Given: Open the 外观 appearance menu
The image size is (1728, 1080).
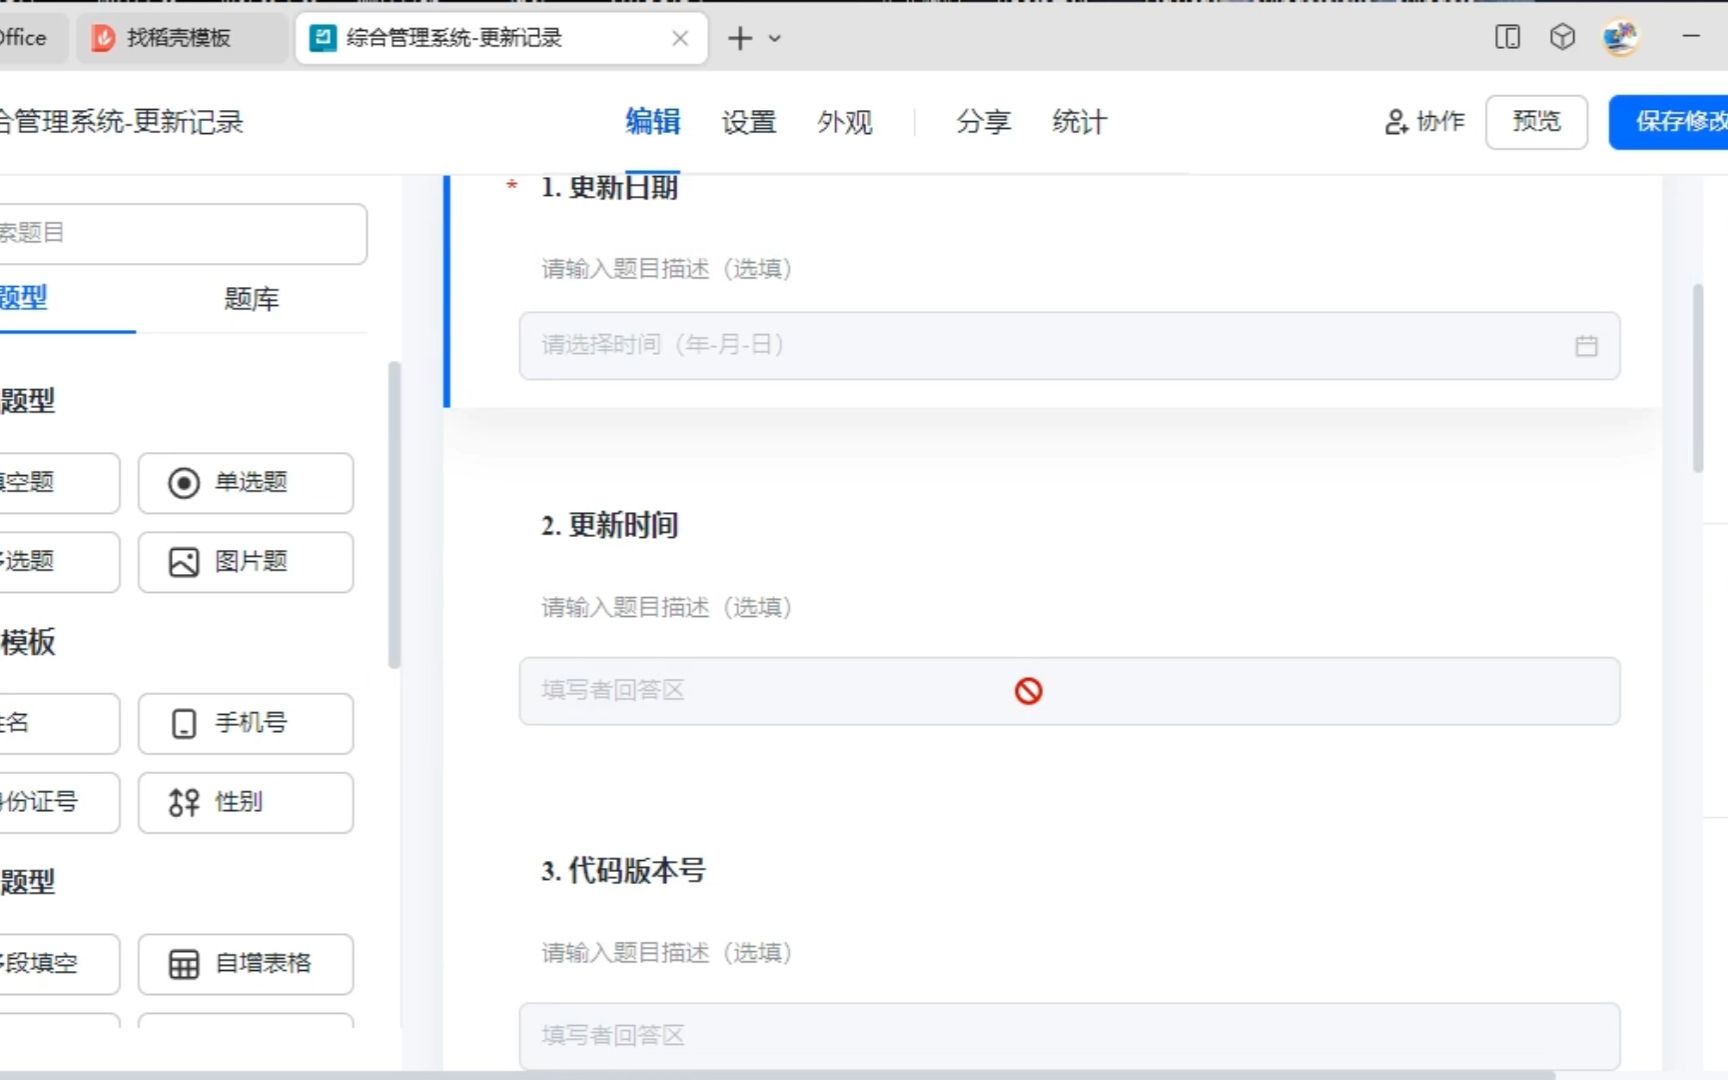Looking at the screenshot, I should click(x=844, y=122).
